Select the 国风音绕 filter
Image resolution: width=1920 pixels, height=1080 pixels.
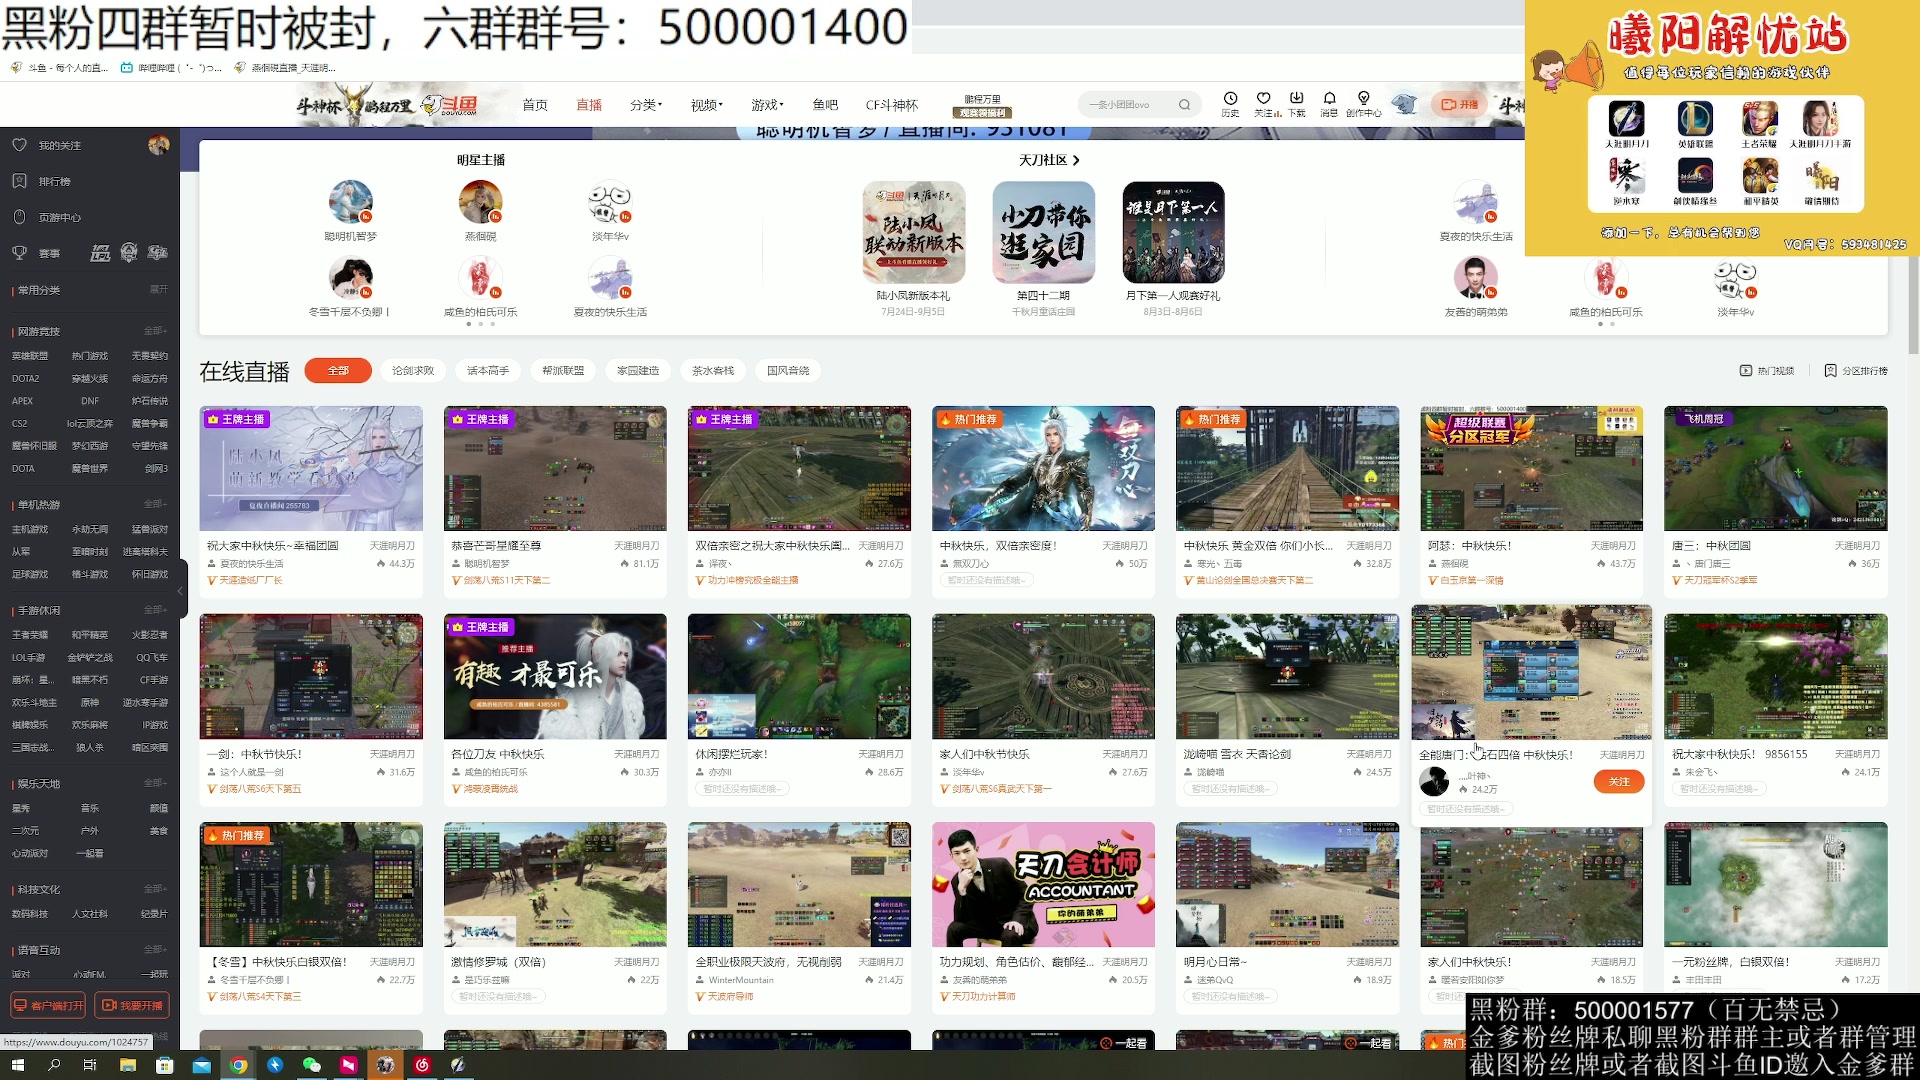click(787, 370)
